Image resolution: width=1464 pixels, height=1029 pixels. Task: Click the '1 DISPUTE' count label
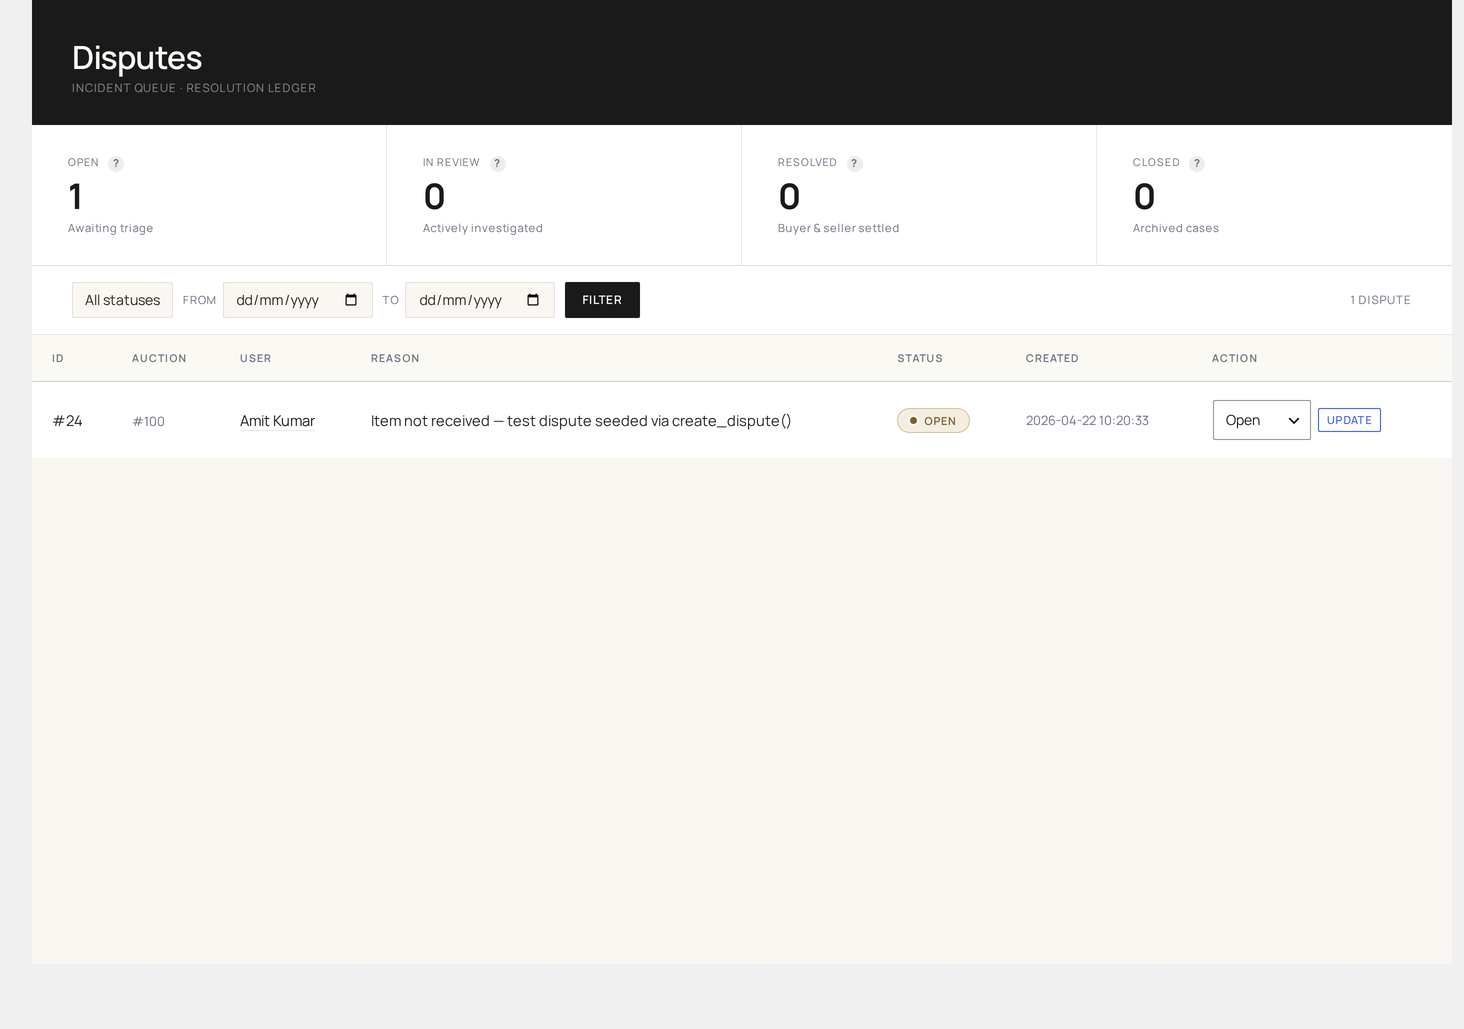(x=1380, y=300)
